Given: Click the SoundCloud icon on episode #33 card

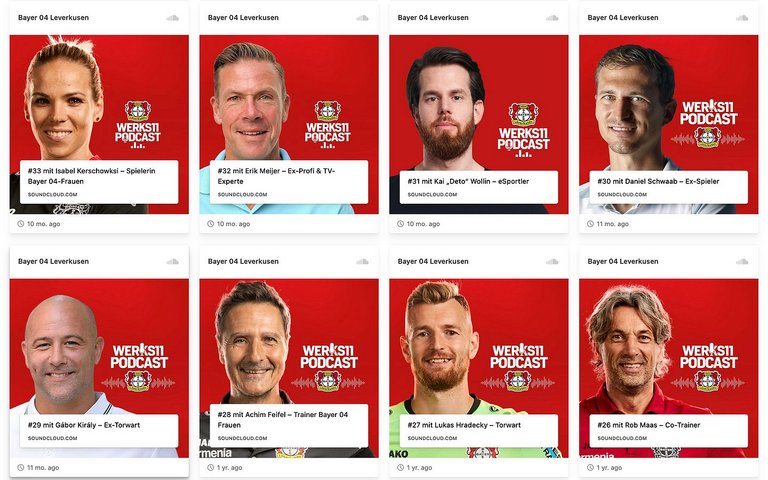Looking at the screenshot, I should click(172, 18).
